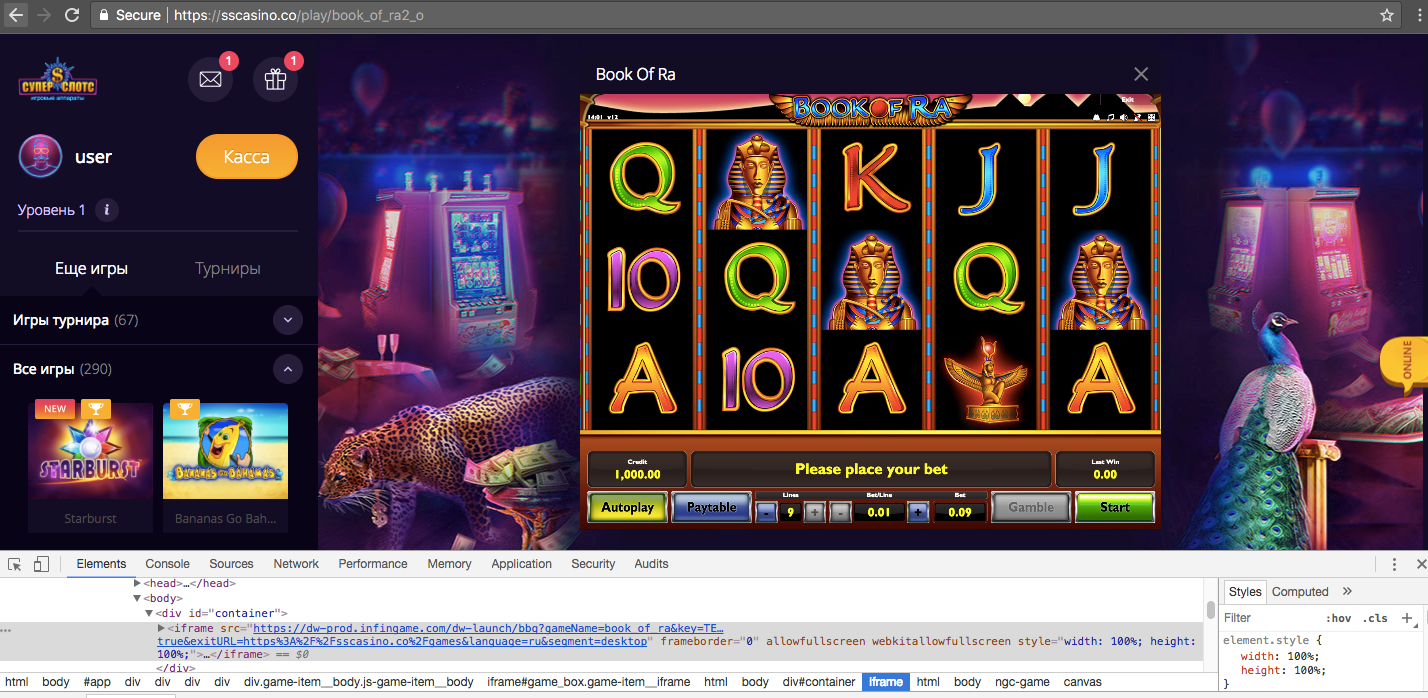Open the Application tab in DevTools
The width and height of the screenshot is (1428, 698).
(521, 564)
